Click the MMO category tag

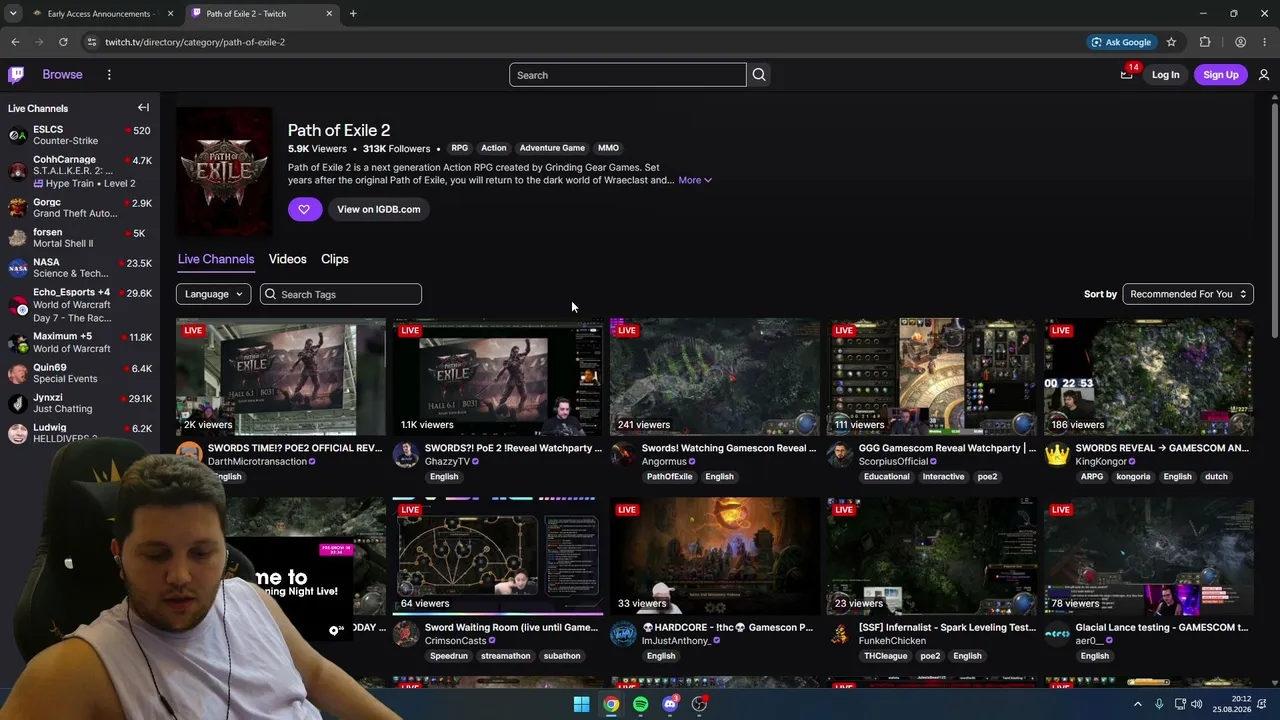pos(608,148)
